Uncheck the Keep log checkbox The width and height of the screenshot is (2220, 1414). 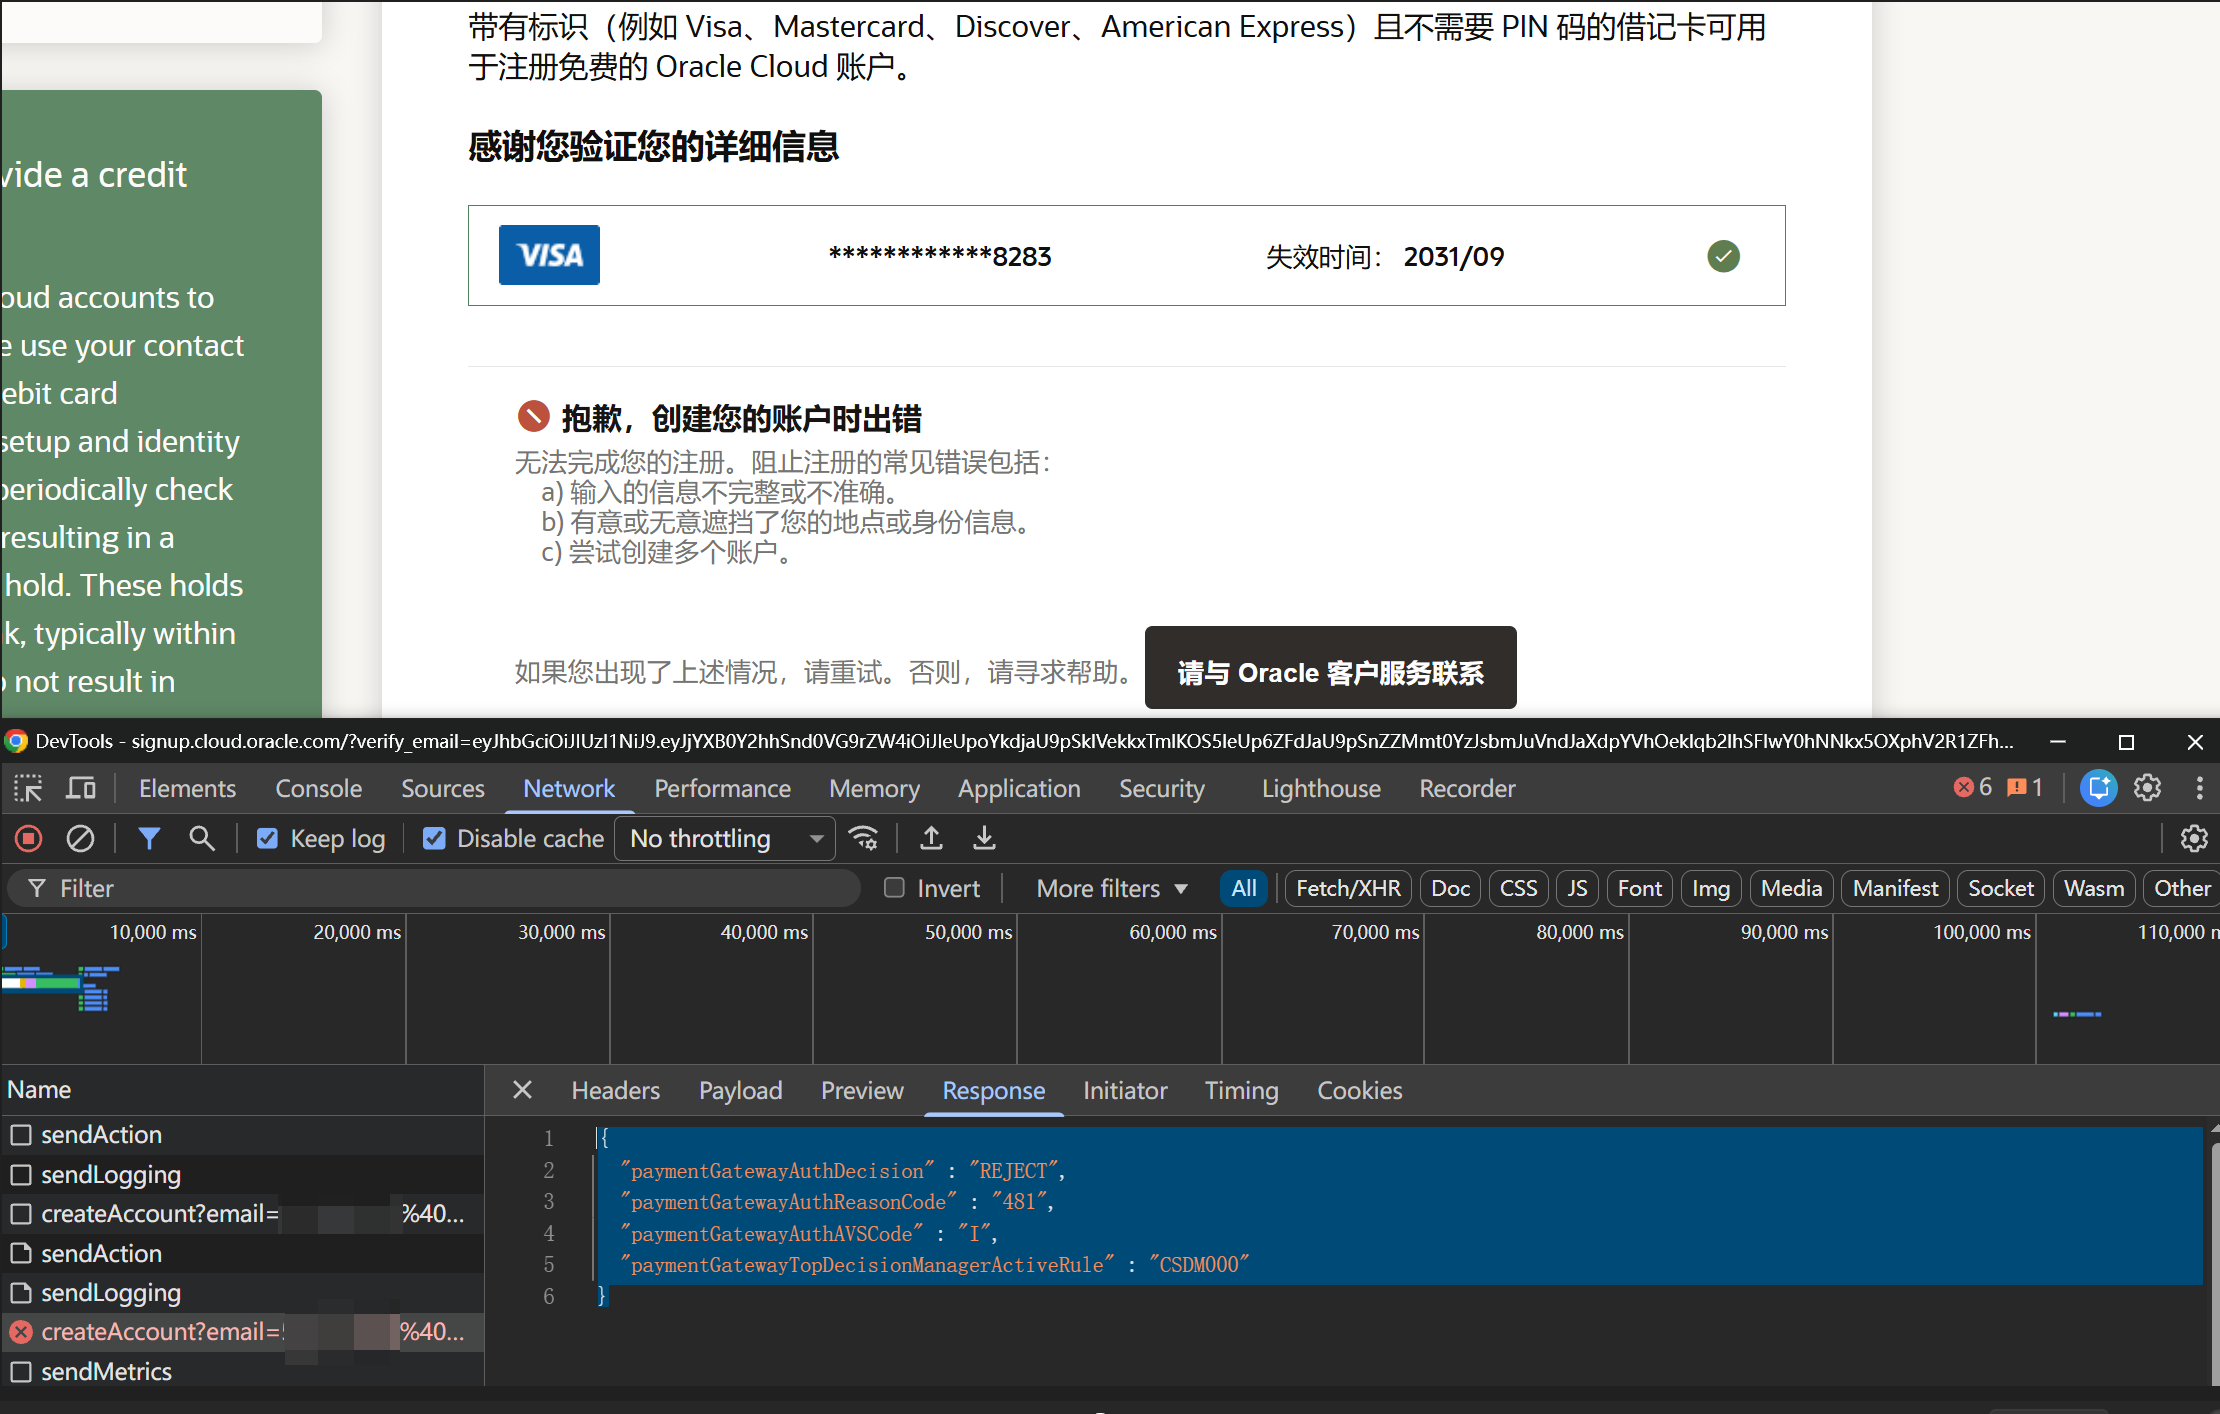[x=267, y=838]
